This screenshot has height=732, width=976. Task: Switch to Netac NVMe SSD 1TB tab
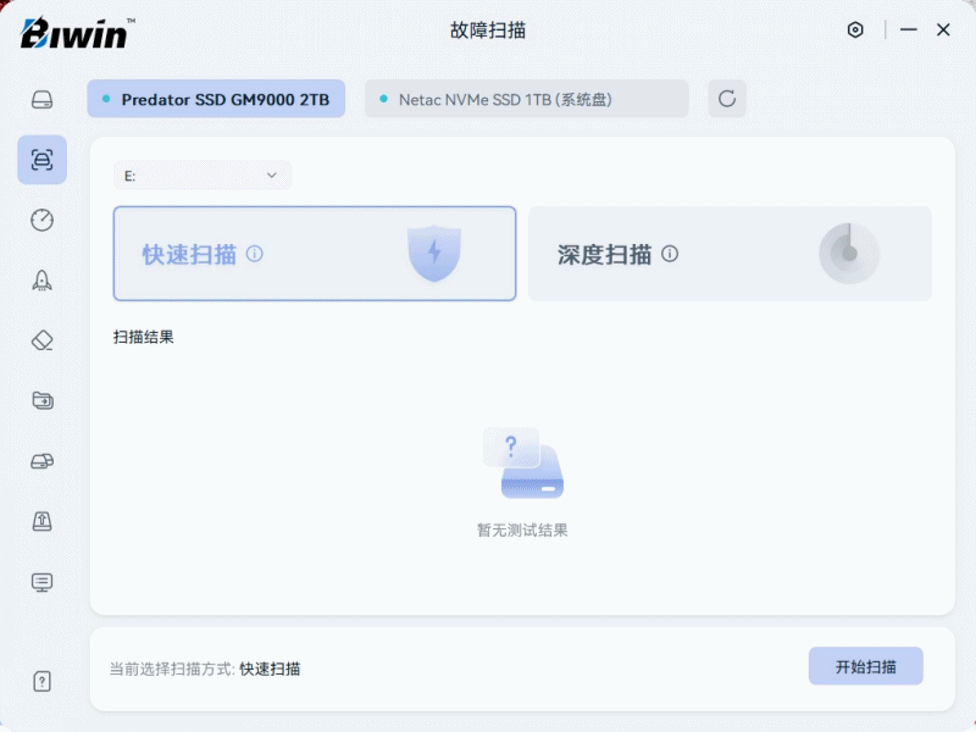pyautogui.click(x=526, y=99)
